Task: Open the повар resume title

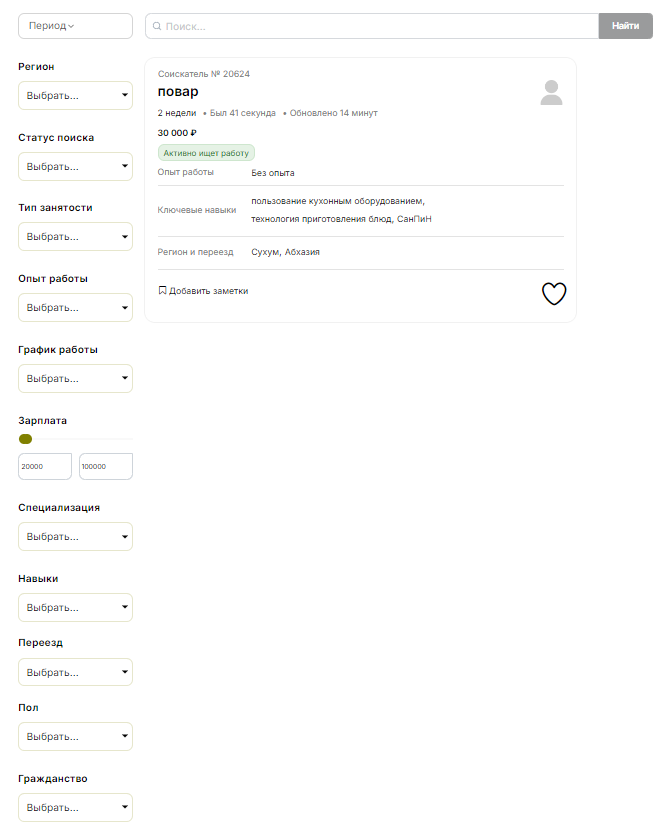Action: click(178, 92)
